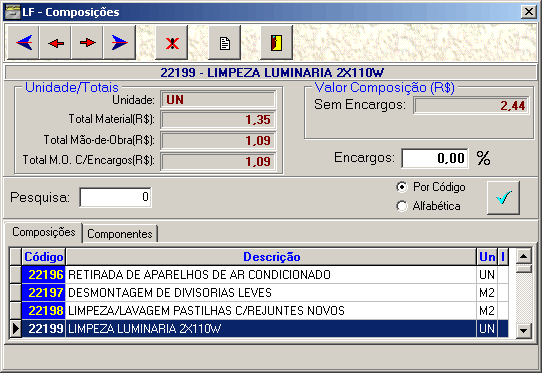Click current-row pointer beside 22199
This screenshot has height=373, width=542.
point(16,329)
